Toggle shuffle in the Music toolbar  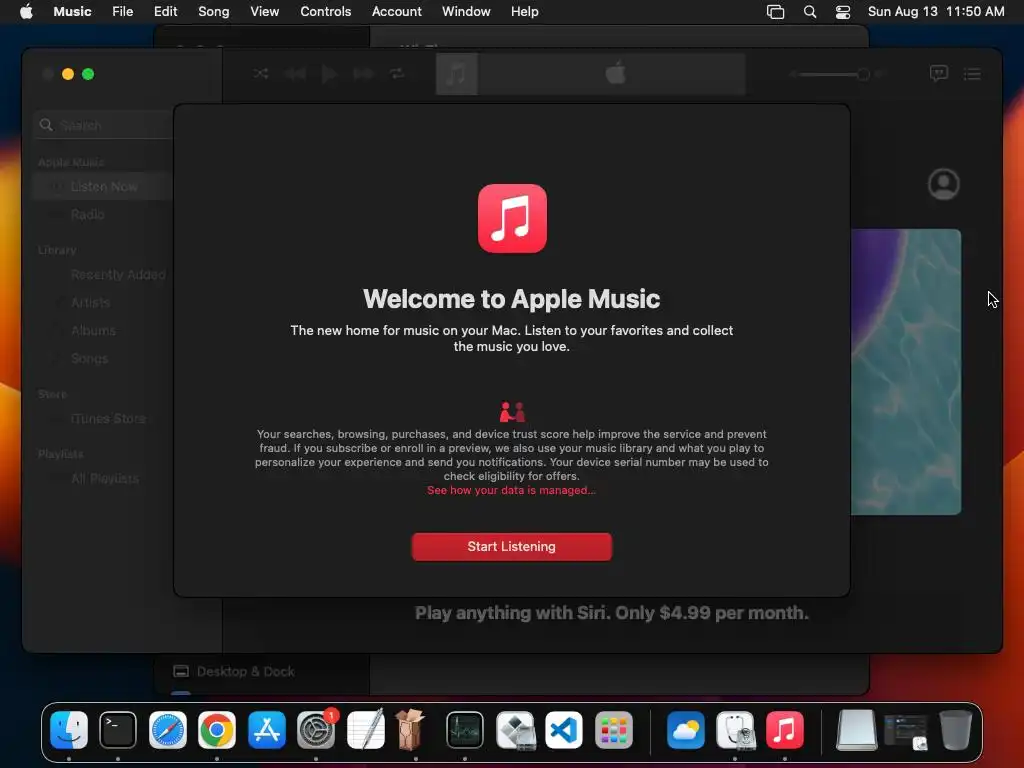(x=261, y=73)
